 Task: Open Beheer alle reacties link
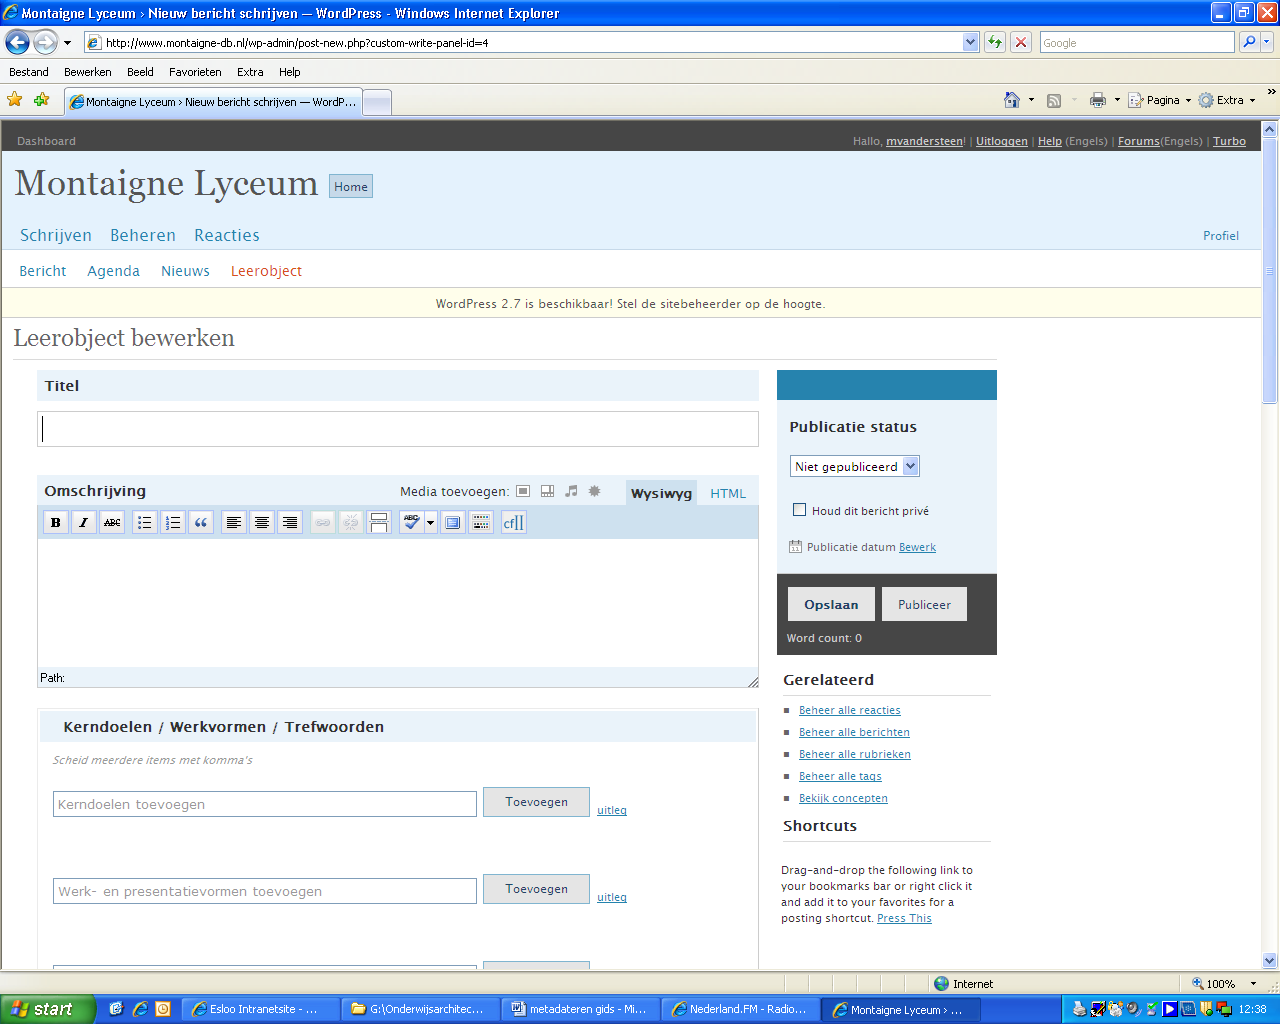[x=849, y=710]
